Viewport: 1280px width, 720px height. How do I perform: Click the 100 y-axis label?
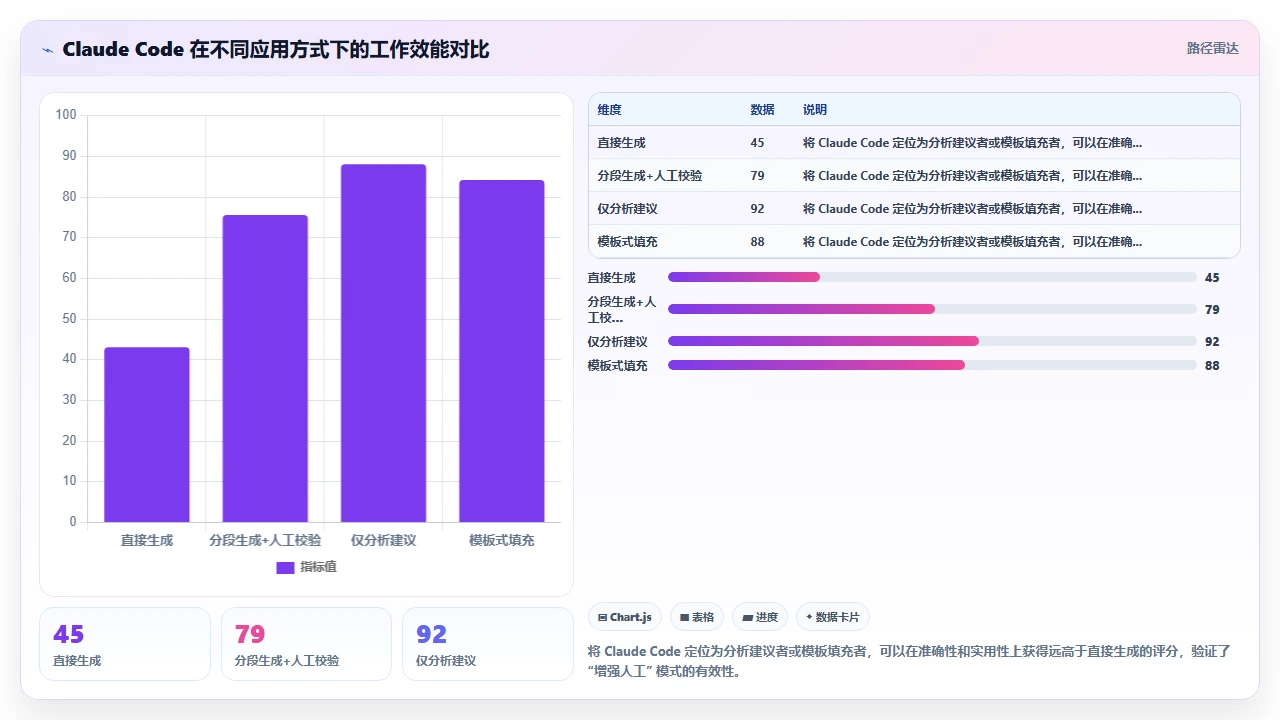(66, 115)
